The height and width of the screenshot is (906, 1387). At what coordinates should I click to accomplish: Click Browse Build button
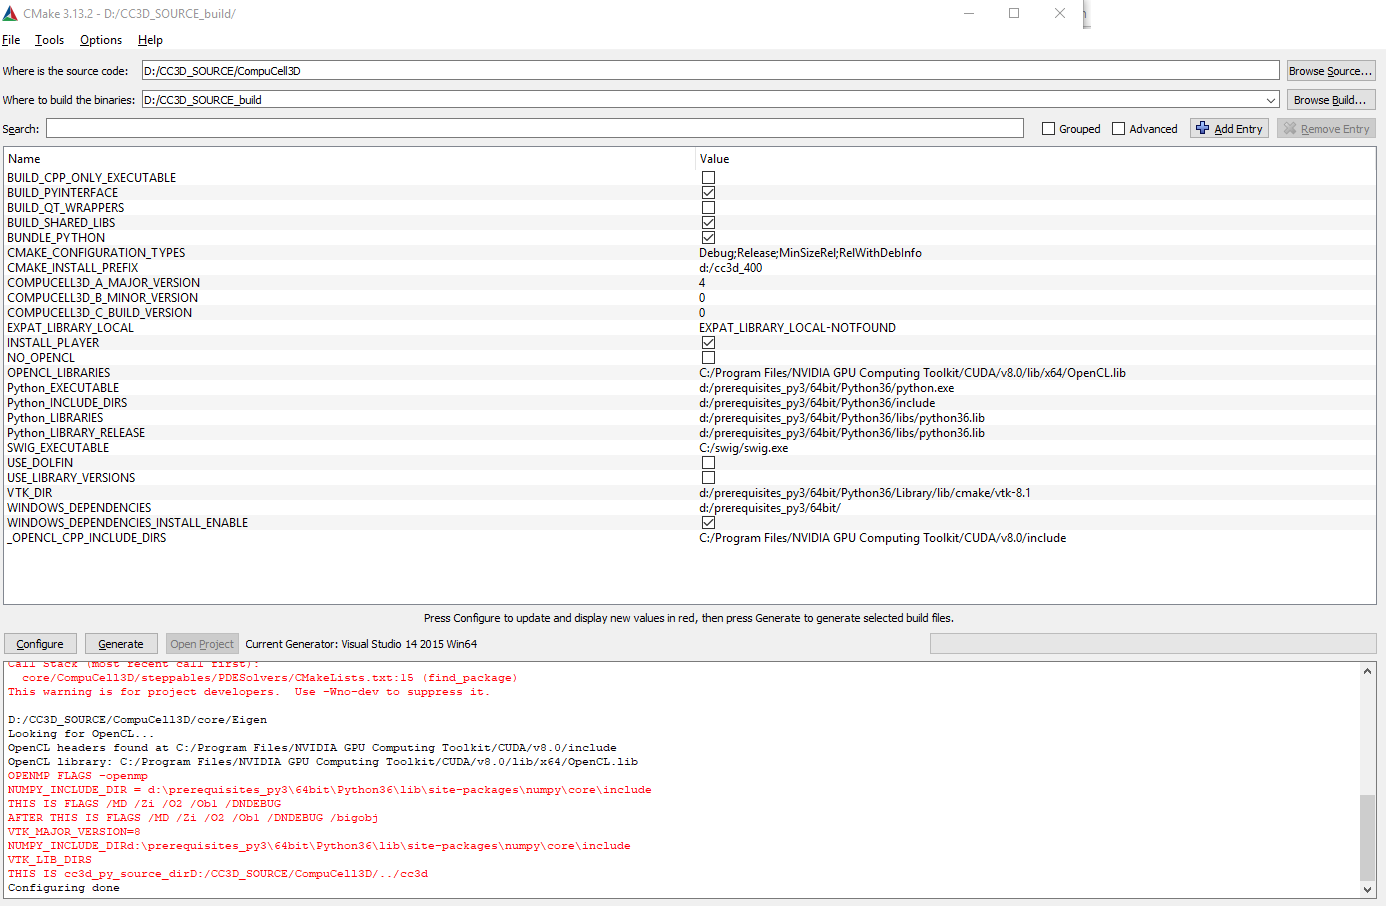[1330, 100]
